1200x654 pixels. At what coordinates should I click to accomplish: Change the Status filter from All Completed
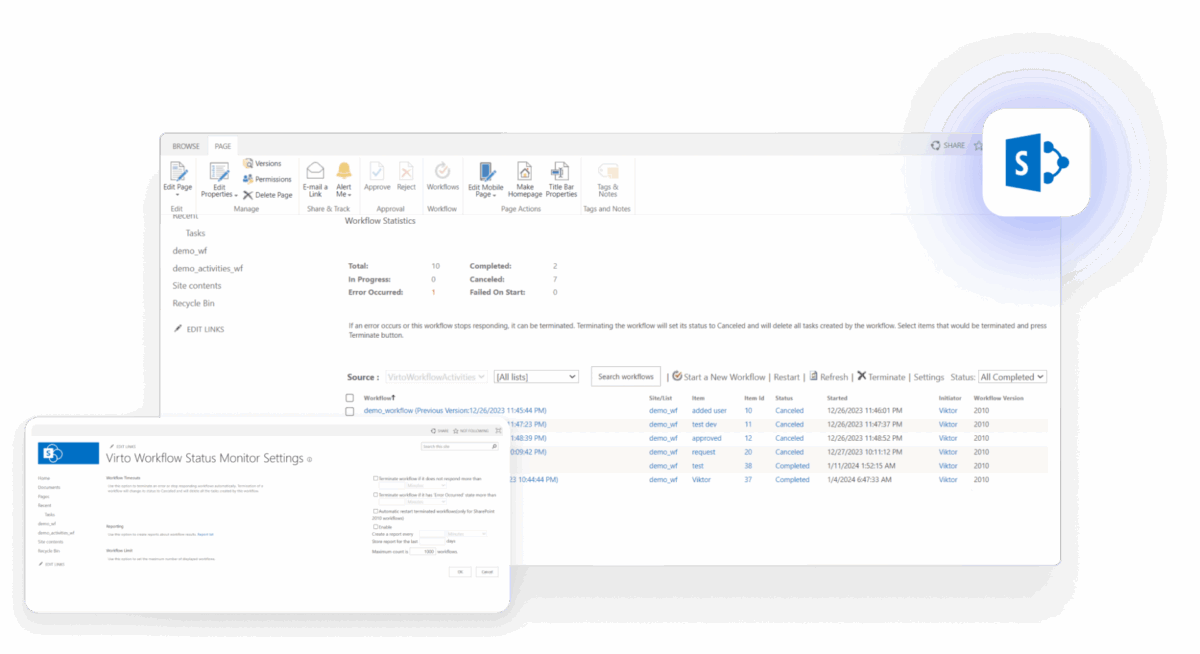1012,376
